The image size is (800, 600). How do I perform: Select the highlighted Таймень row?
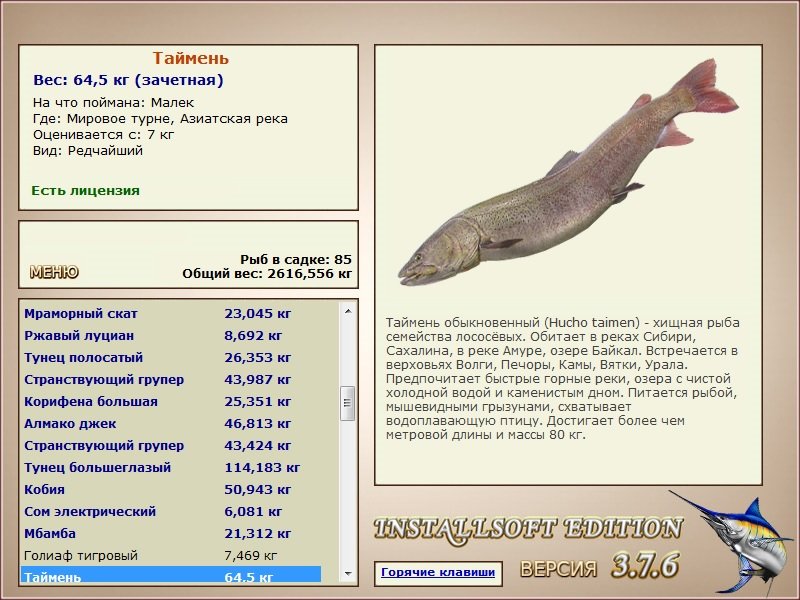(x=171, y=574)
